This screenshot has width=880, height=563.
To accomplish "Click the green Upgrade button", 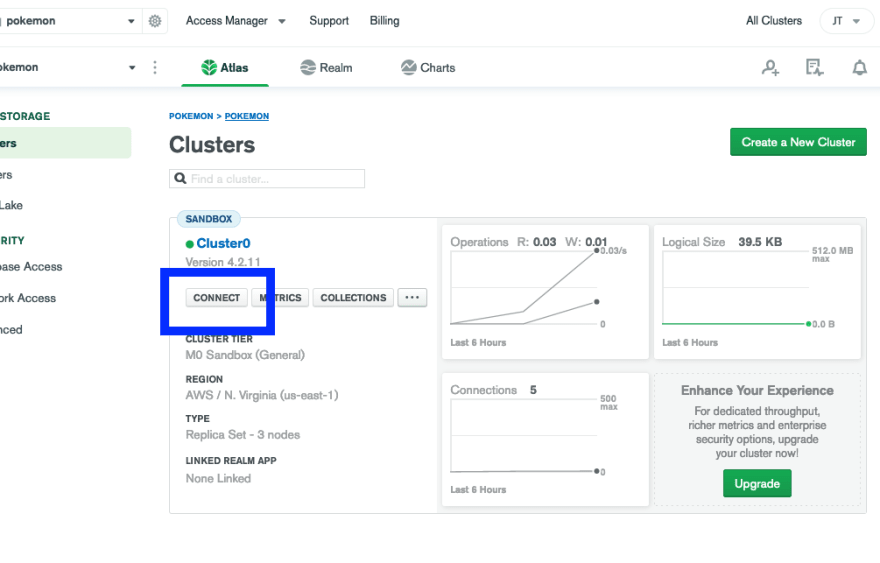I will point(757,483).
